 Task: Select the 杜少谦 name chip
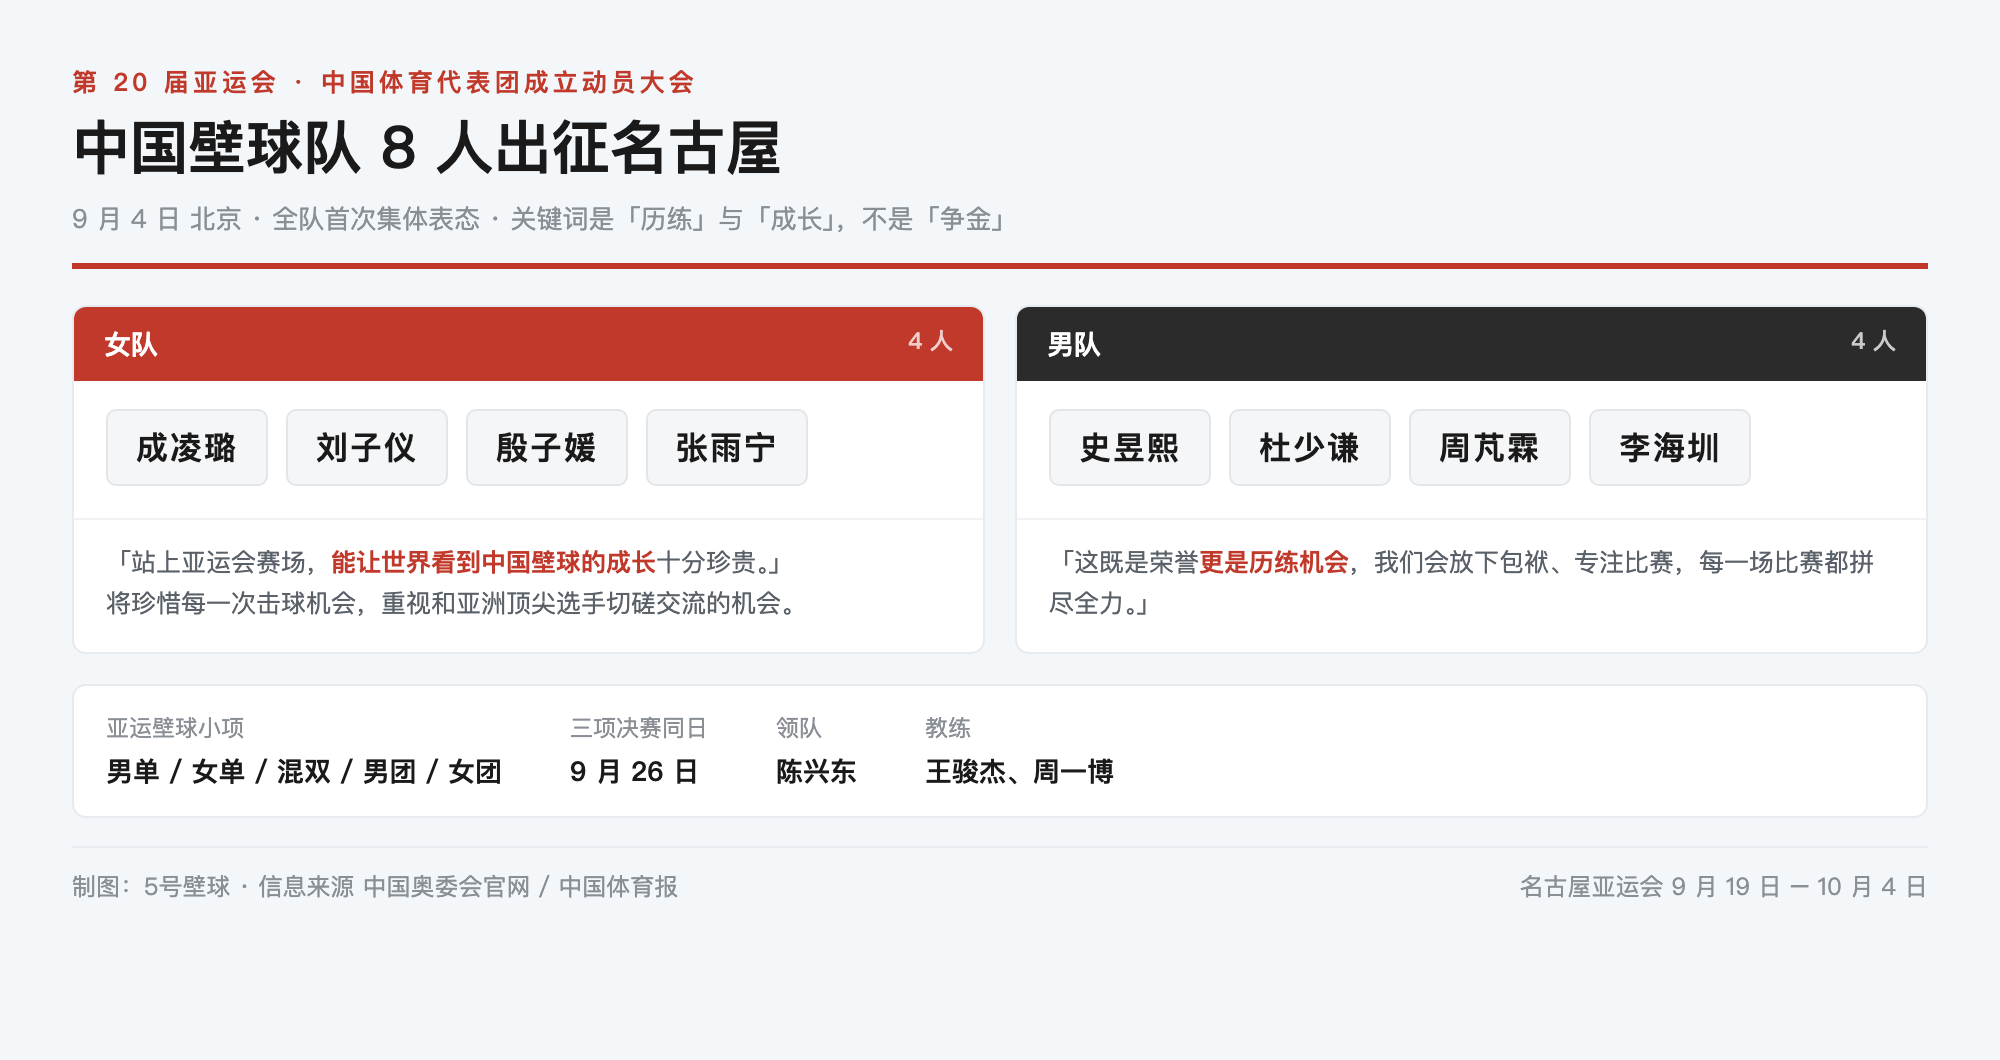[1310, 447]
